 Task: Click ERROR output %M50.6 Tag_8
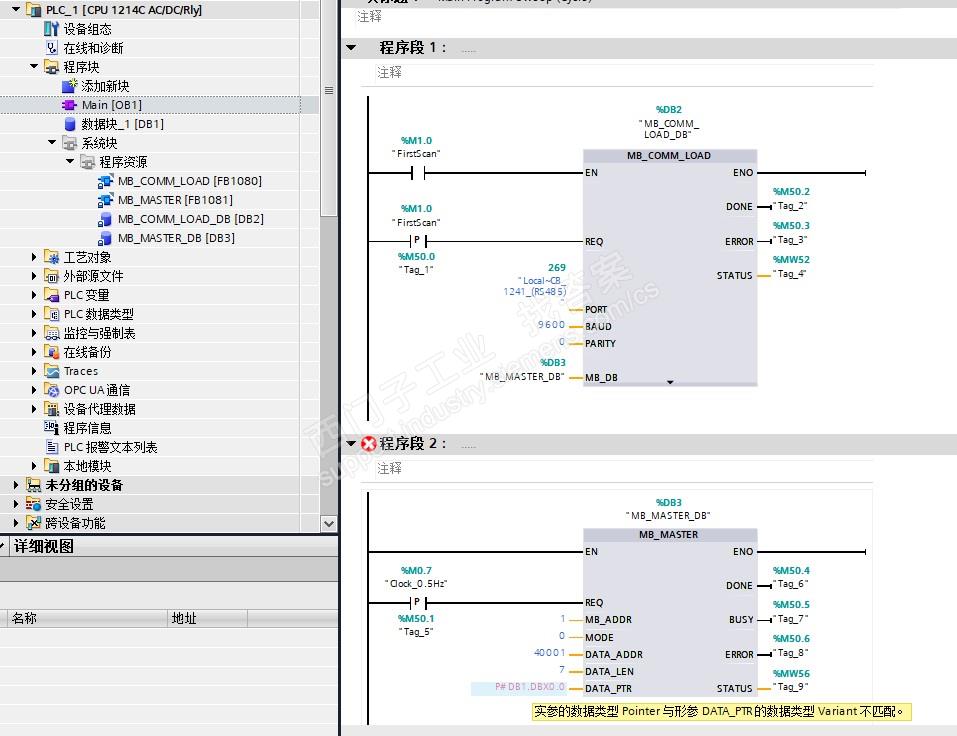click(x=791, y=646)
